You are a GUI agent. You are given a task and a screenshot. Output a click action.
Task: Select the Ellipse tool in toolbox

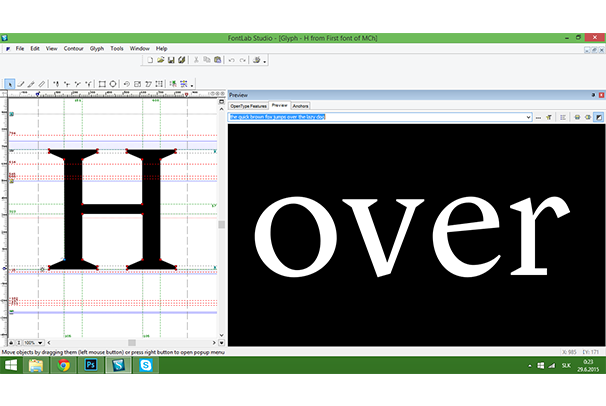113,84
